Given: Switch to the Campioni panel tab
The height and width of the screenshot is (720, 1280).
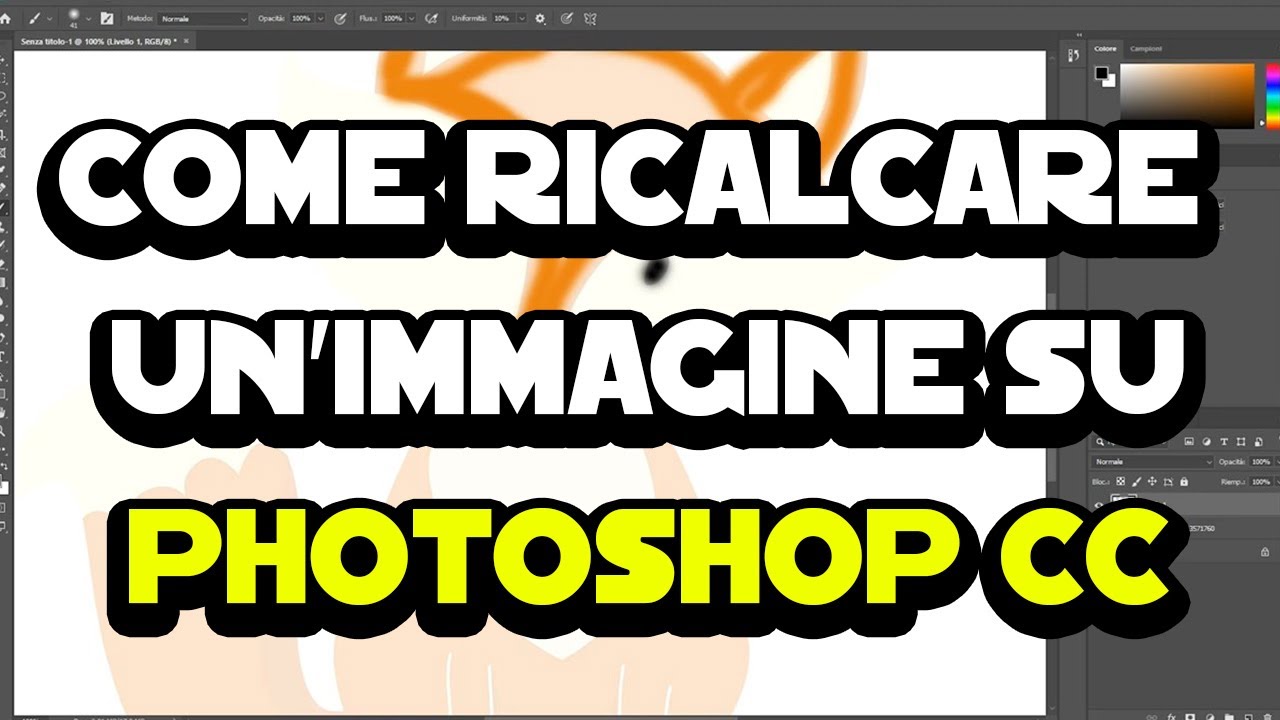Looking at the screenshot, I should coord(1146,49).
